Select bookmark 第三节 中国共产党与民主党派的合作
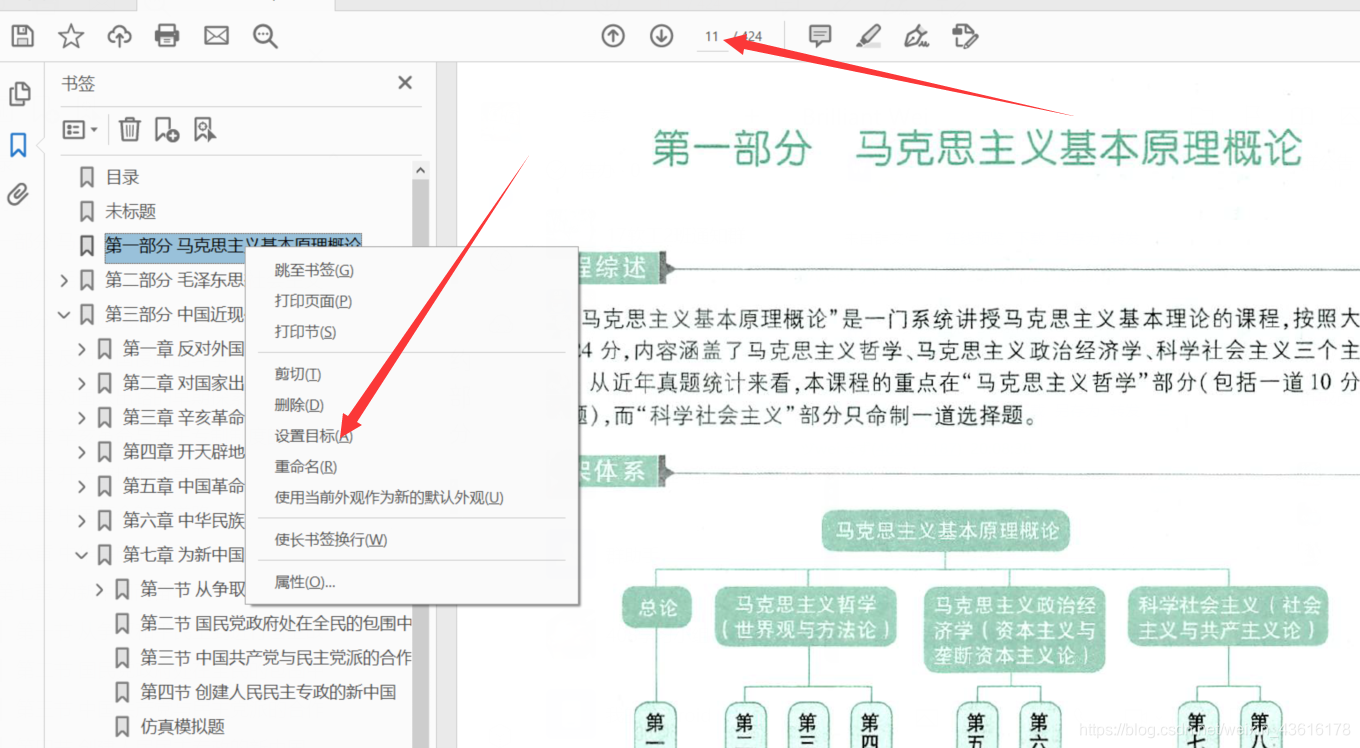 [276, 657]
